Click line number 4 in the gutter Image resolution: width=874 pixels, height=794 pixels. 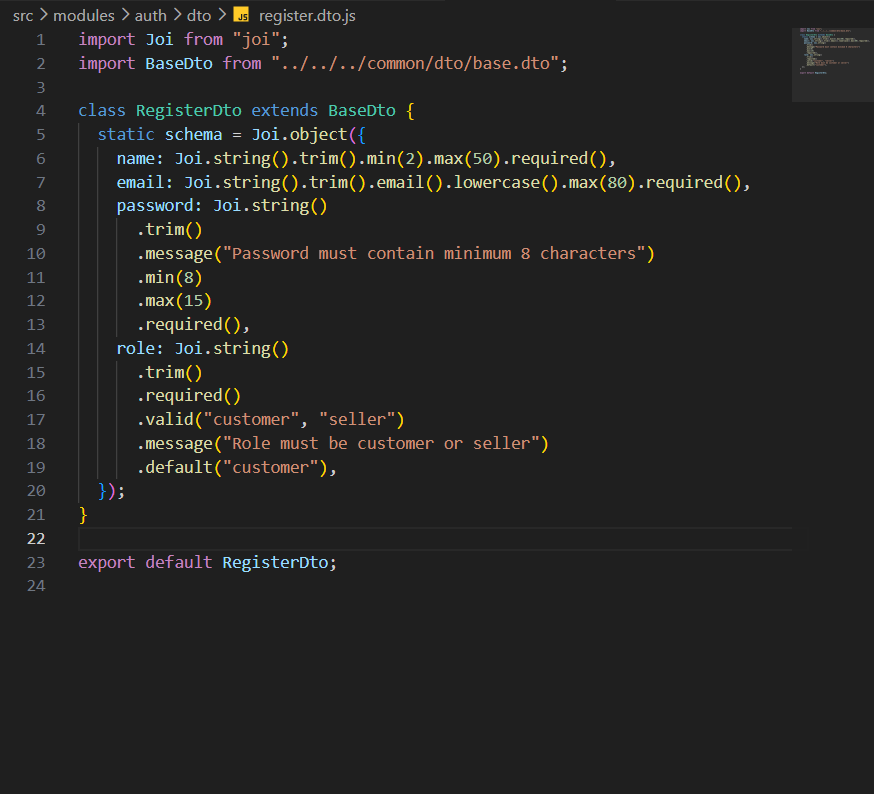tap(41, 111)
